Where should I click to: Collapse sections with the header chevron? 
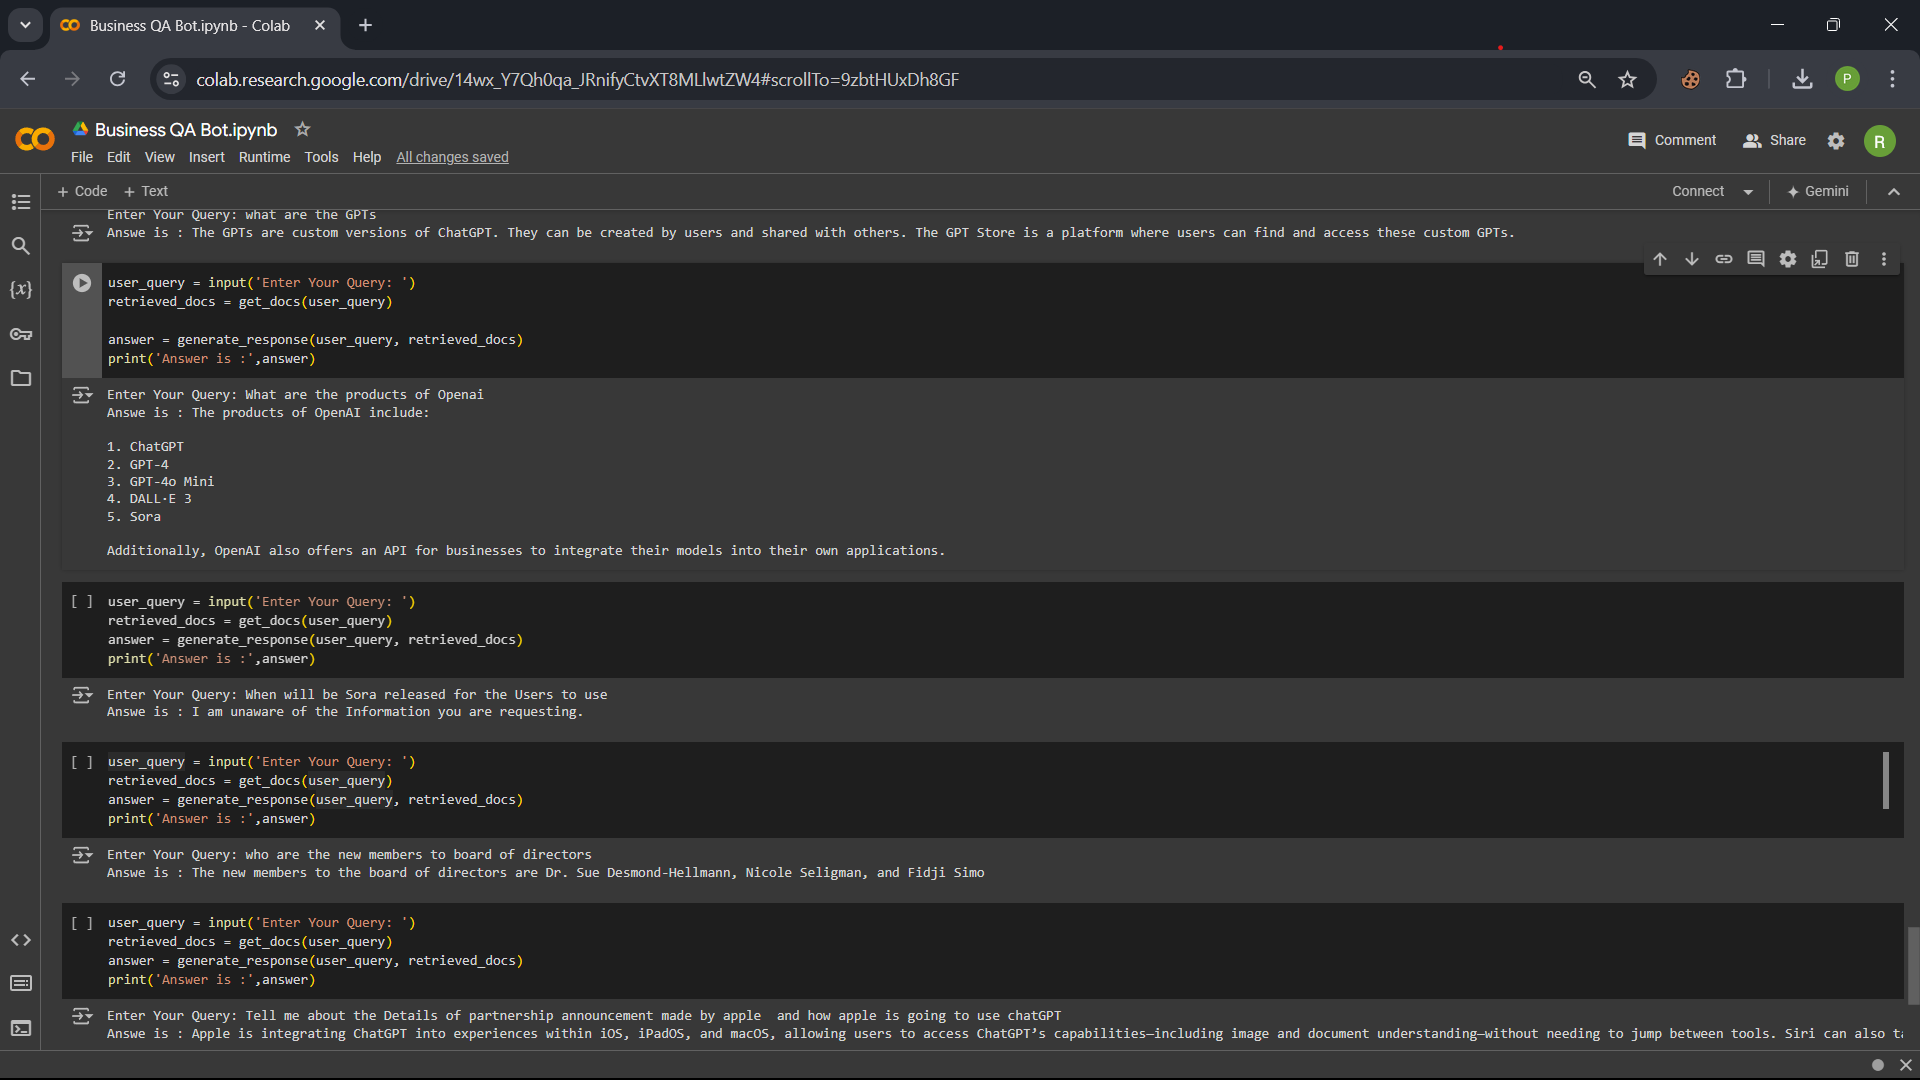coord(1893,191)
